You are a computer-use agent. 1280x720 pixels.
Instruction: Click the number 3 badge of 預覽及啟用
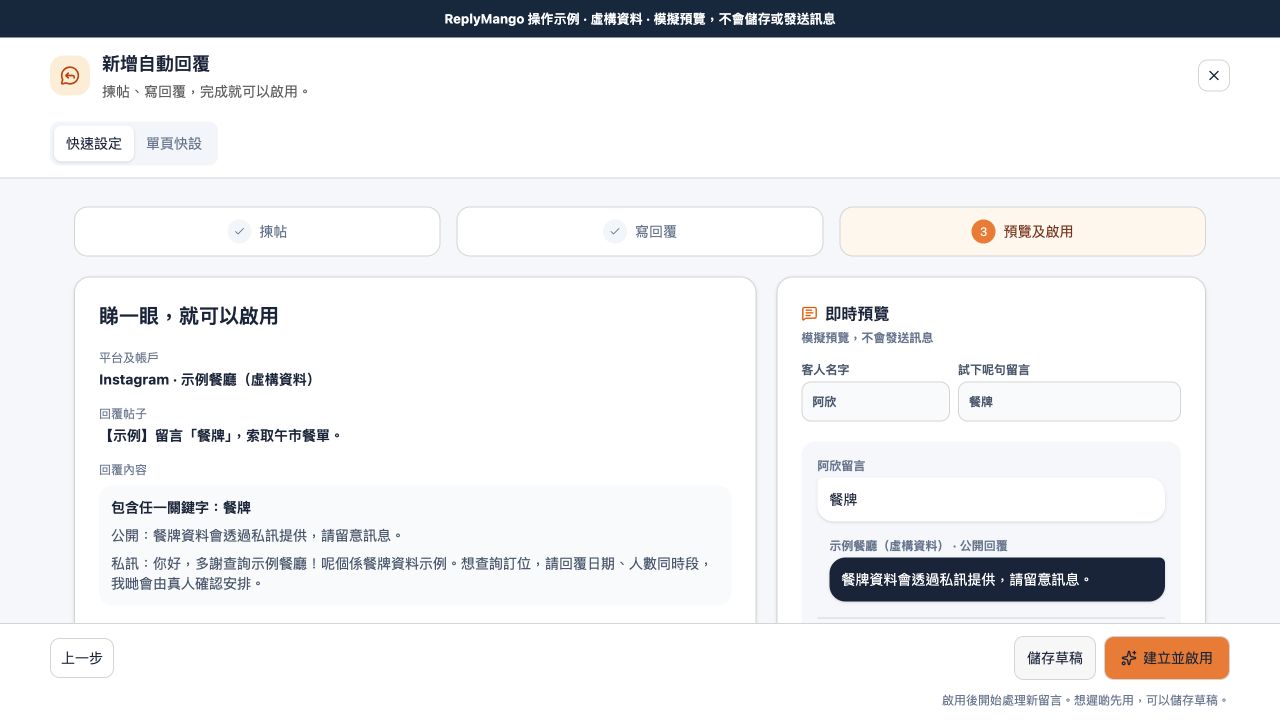[983, 232]
